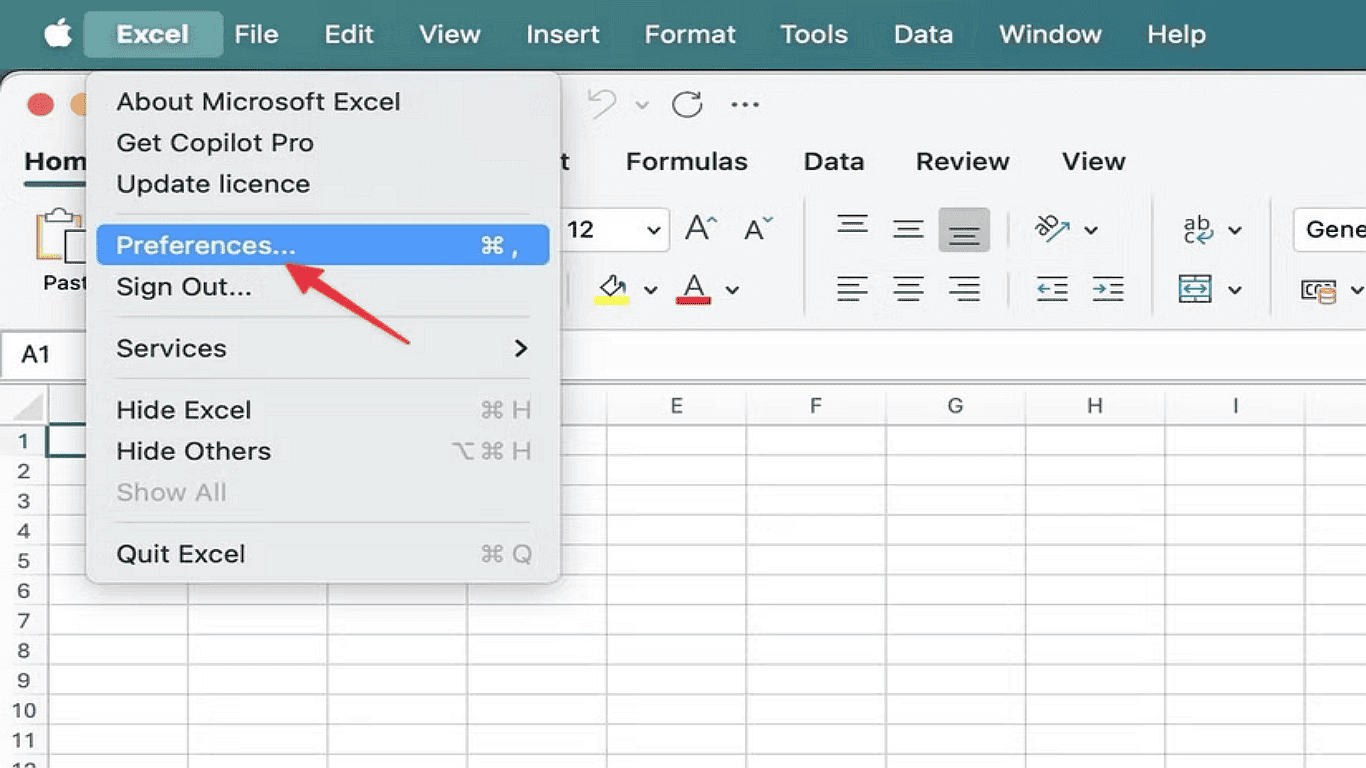Apply red font color A

point(694,289)
